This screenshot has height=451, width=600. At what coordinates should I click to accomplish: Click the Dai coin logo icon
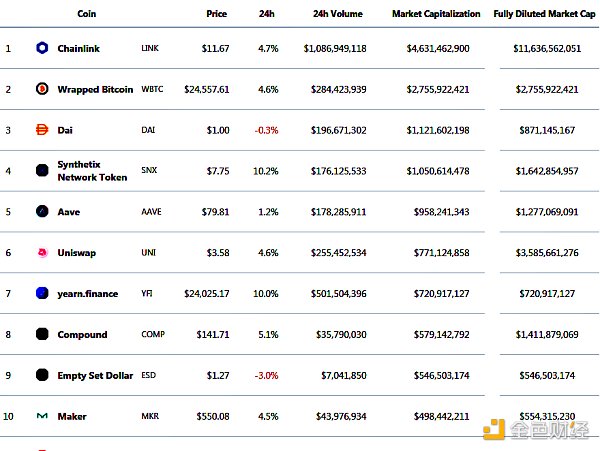[x=42, y=130]
